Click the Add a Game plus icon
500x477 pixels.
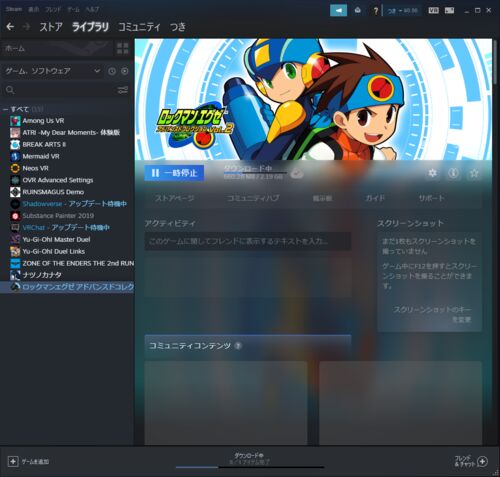pos(13,462)
